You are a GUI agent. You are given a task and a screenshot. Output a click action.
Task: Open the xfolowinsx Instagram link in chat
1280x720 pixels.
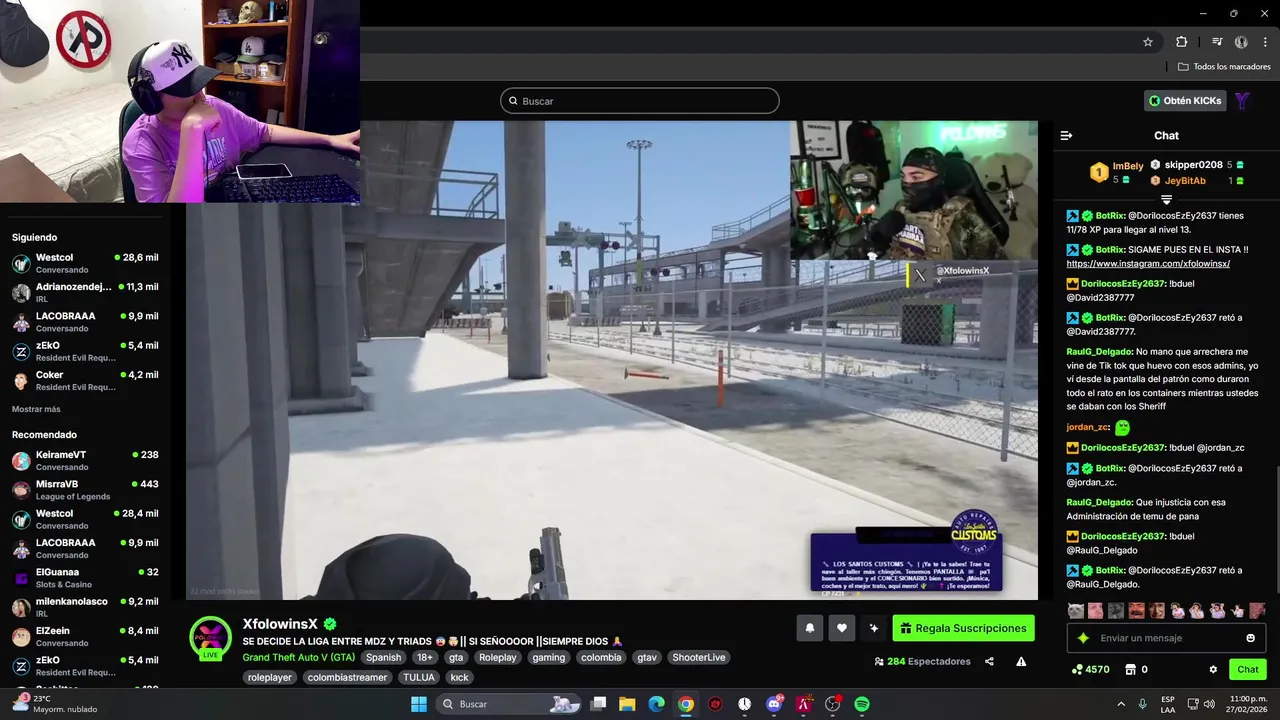[1148, 264]
